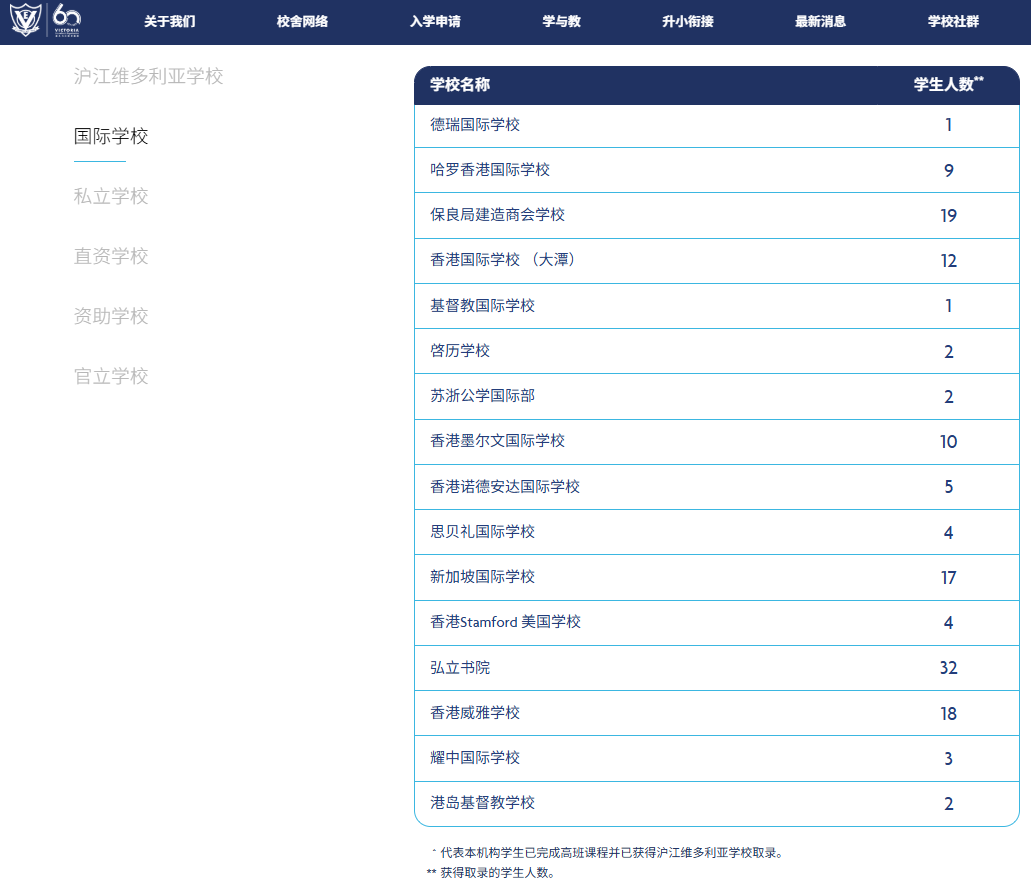Viewport: 1031px width, 895px height.
Task: Click the 哈罗香港国际学校 row name
Action: pos(490,170)
